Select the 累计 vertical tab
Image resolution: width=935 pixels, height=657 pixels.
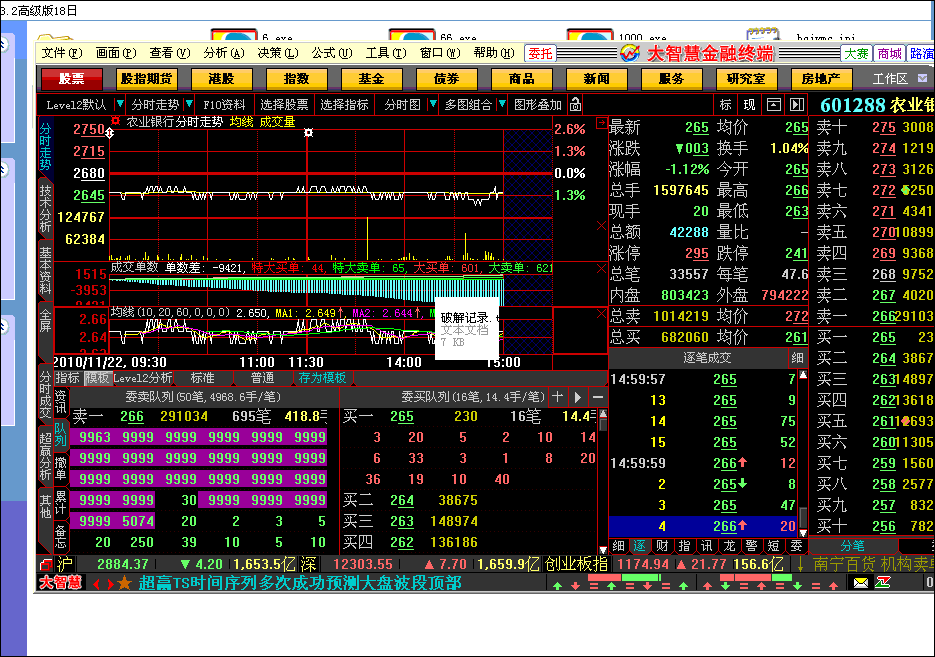click(61, 502)
